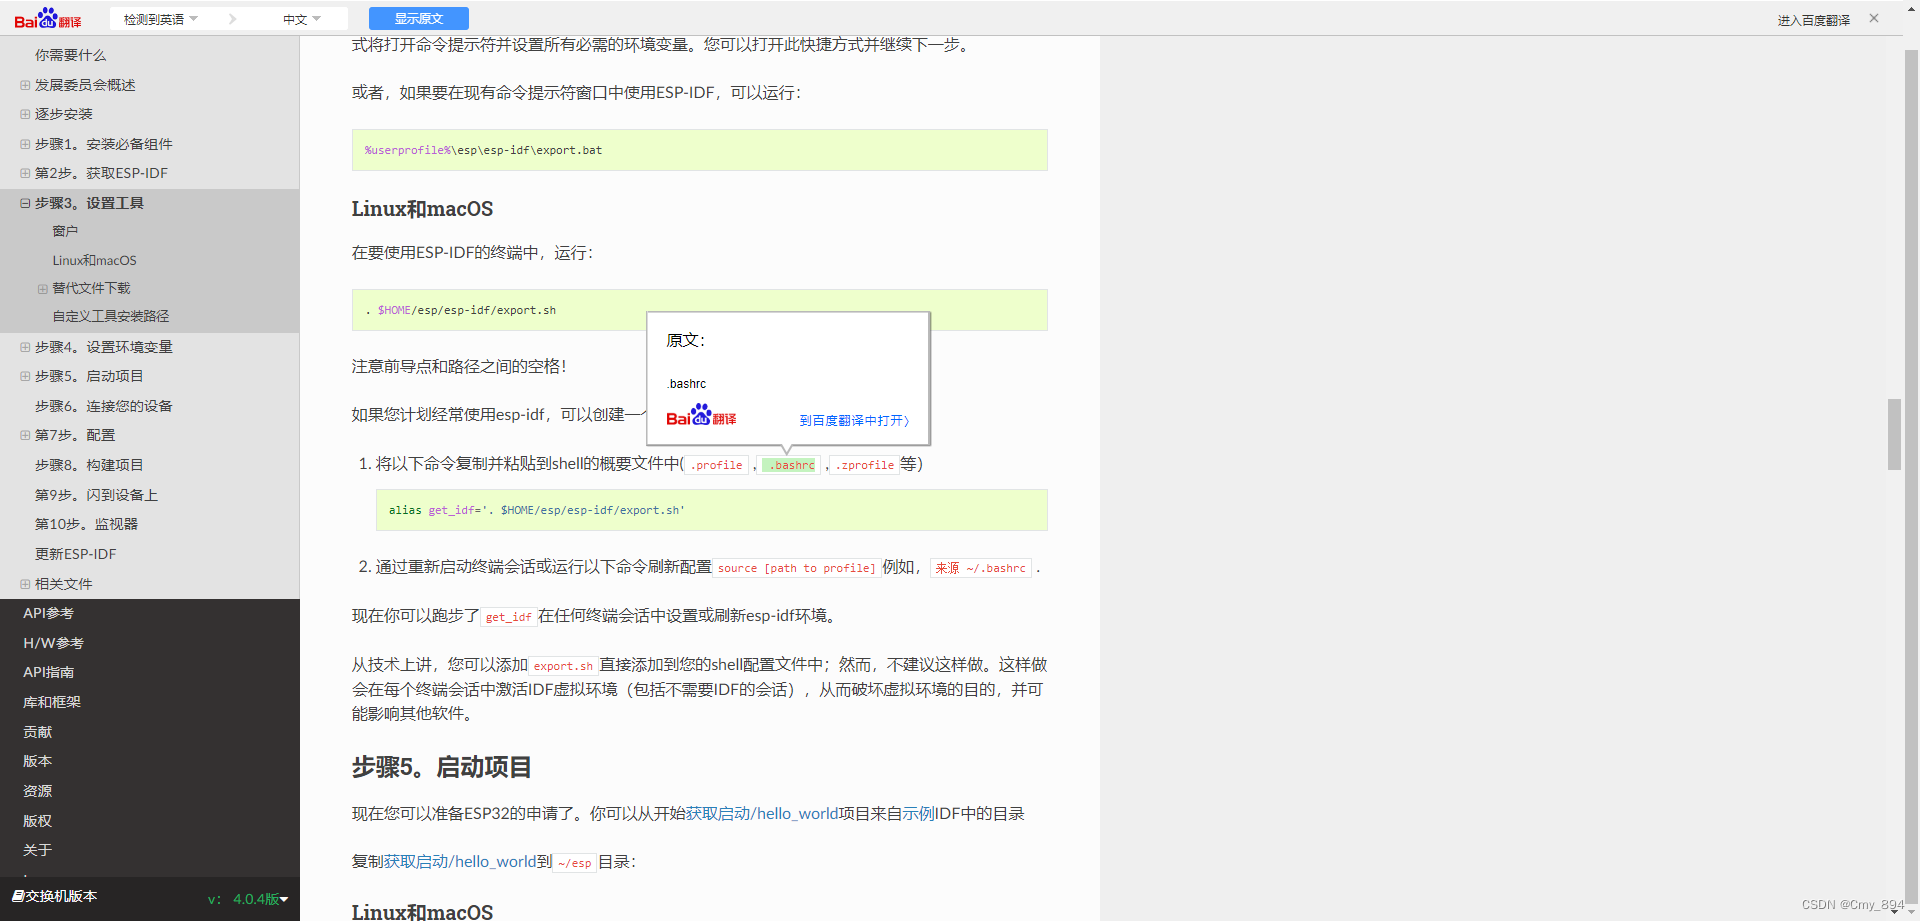Open API参考 in dark menu
This screenshot has height=921, width=1920.
click(x=48, y=613)
